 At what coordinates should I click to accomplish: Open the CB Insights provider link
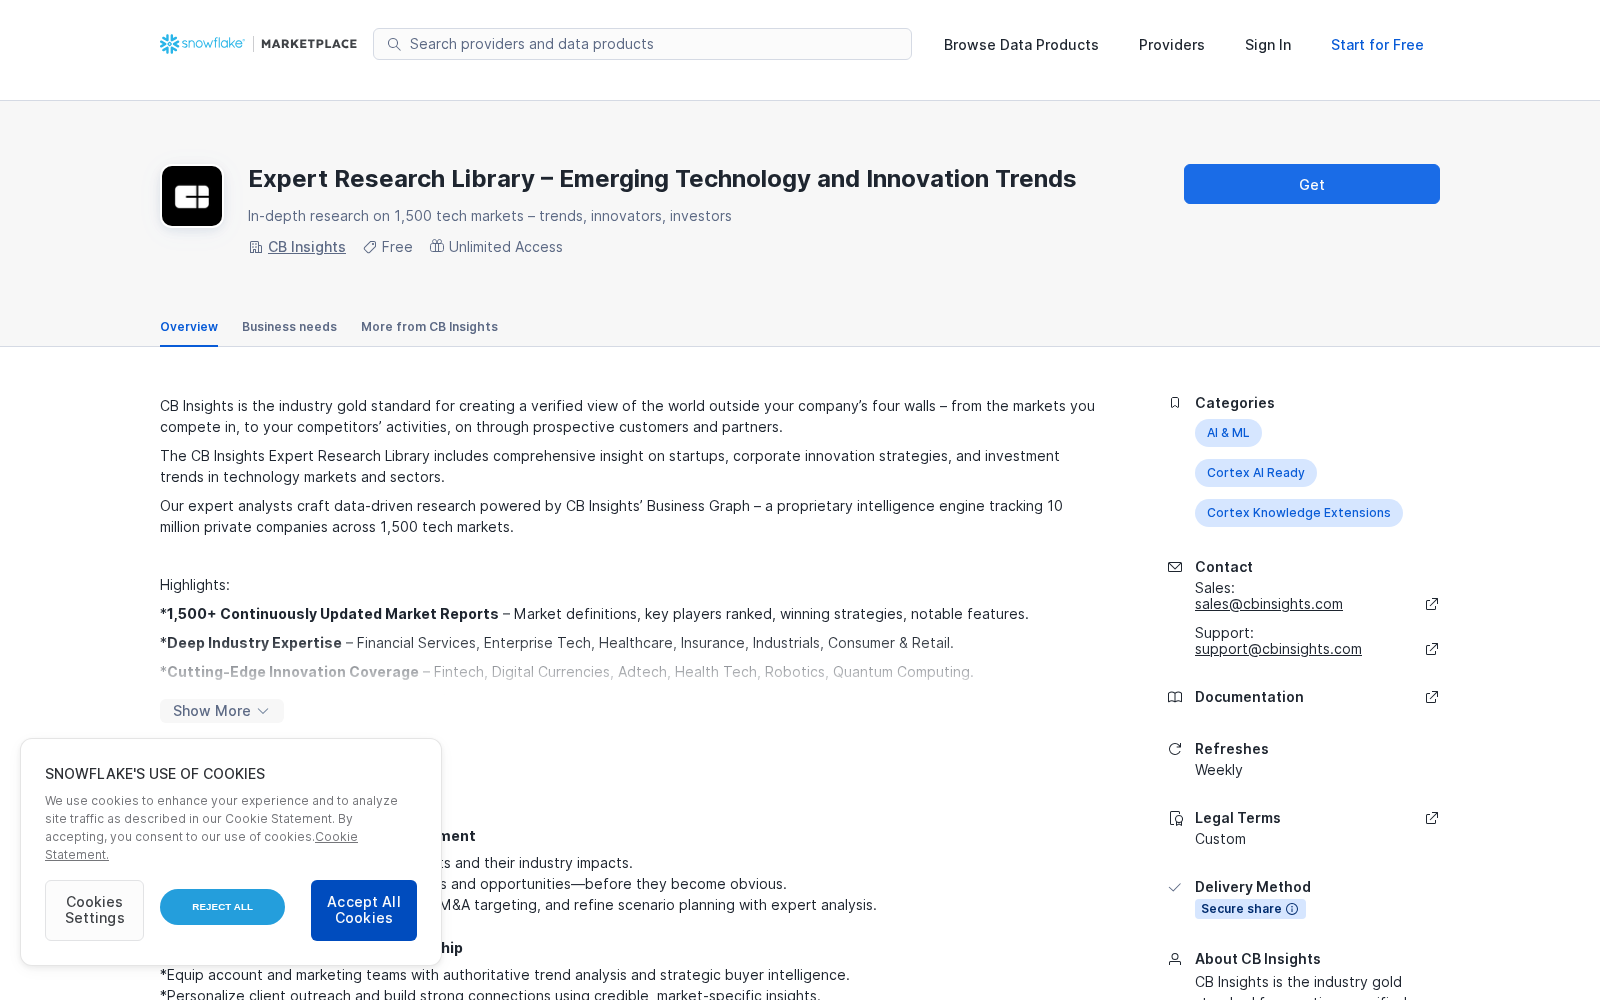[x=307, y=247]
